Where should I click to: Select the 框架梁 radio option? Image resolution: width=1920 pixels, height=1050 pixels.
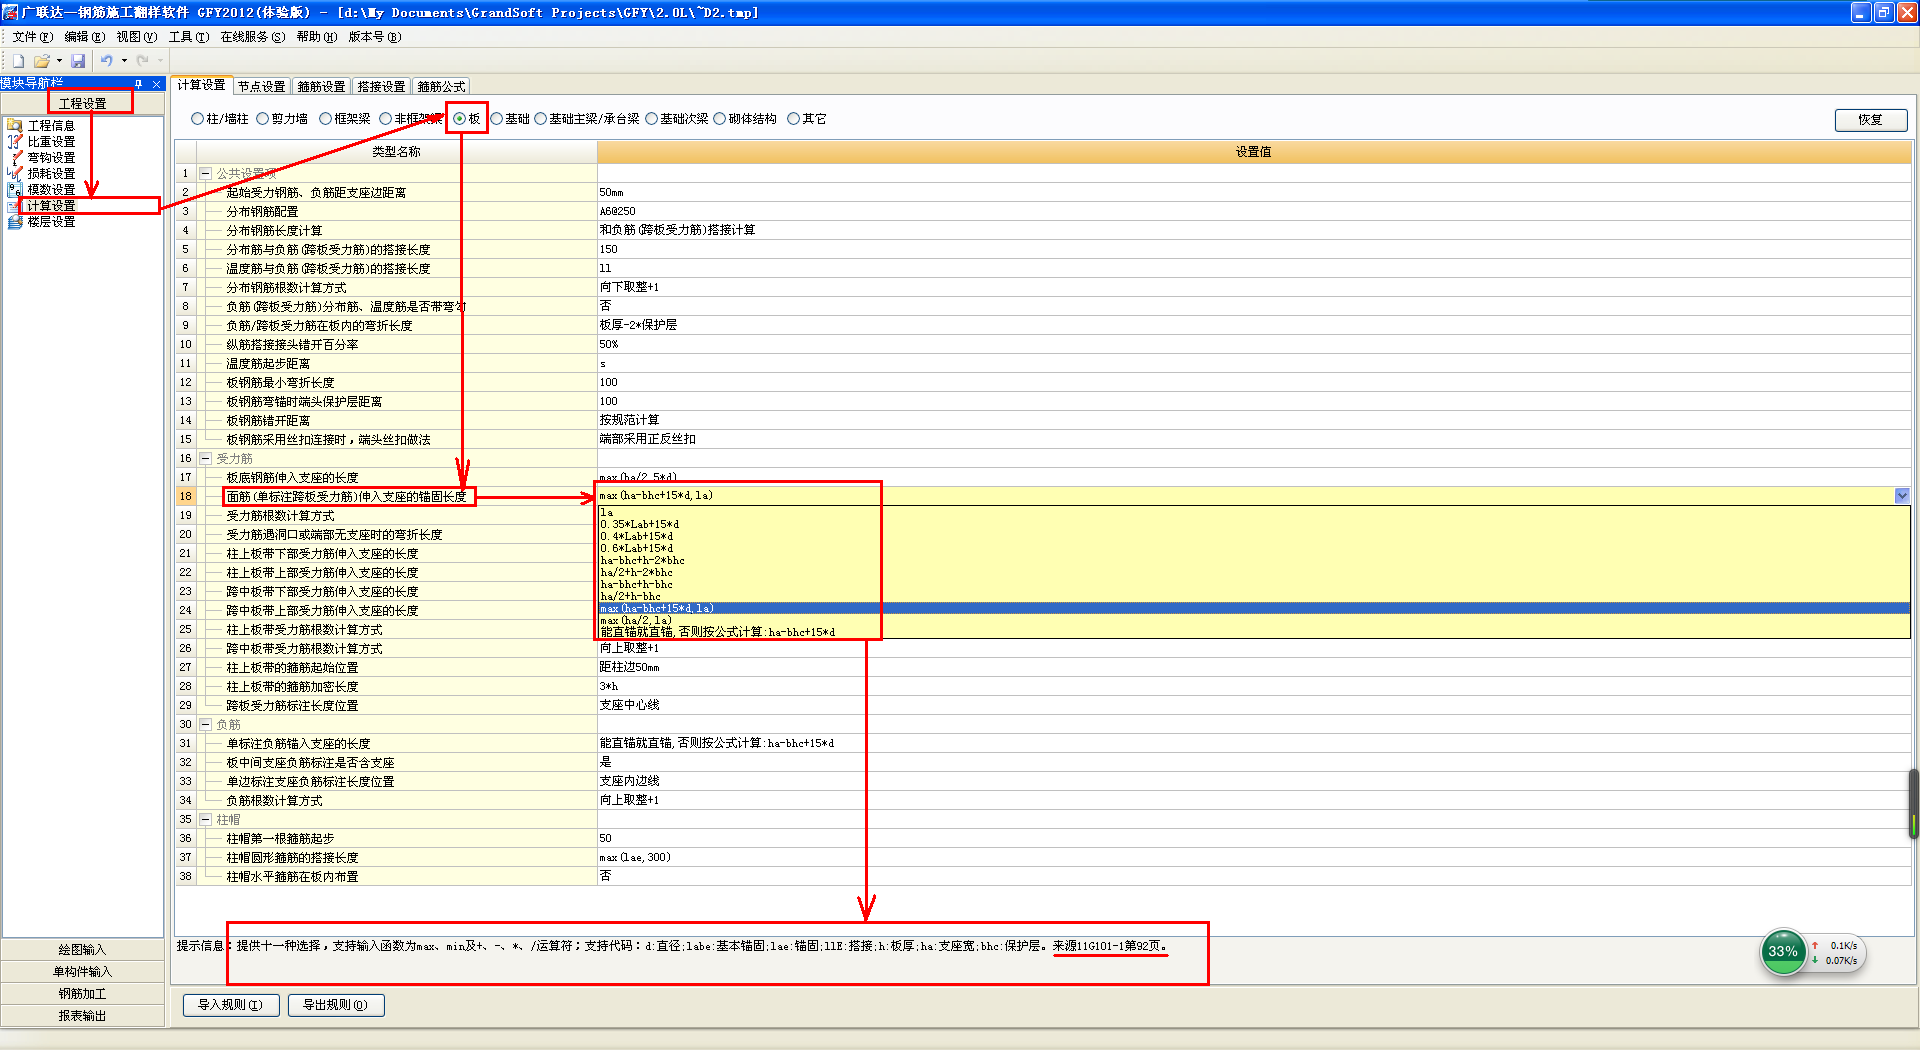coord(345,118)
